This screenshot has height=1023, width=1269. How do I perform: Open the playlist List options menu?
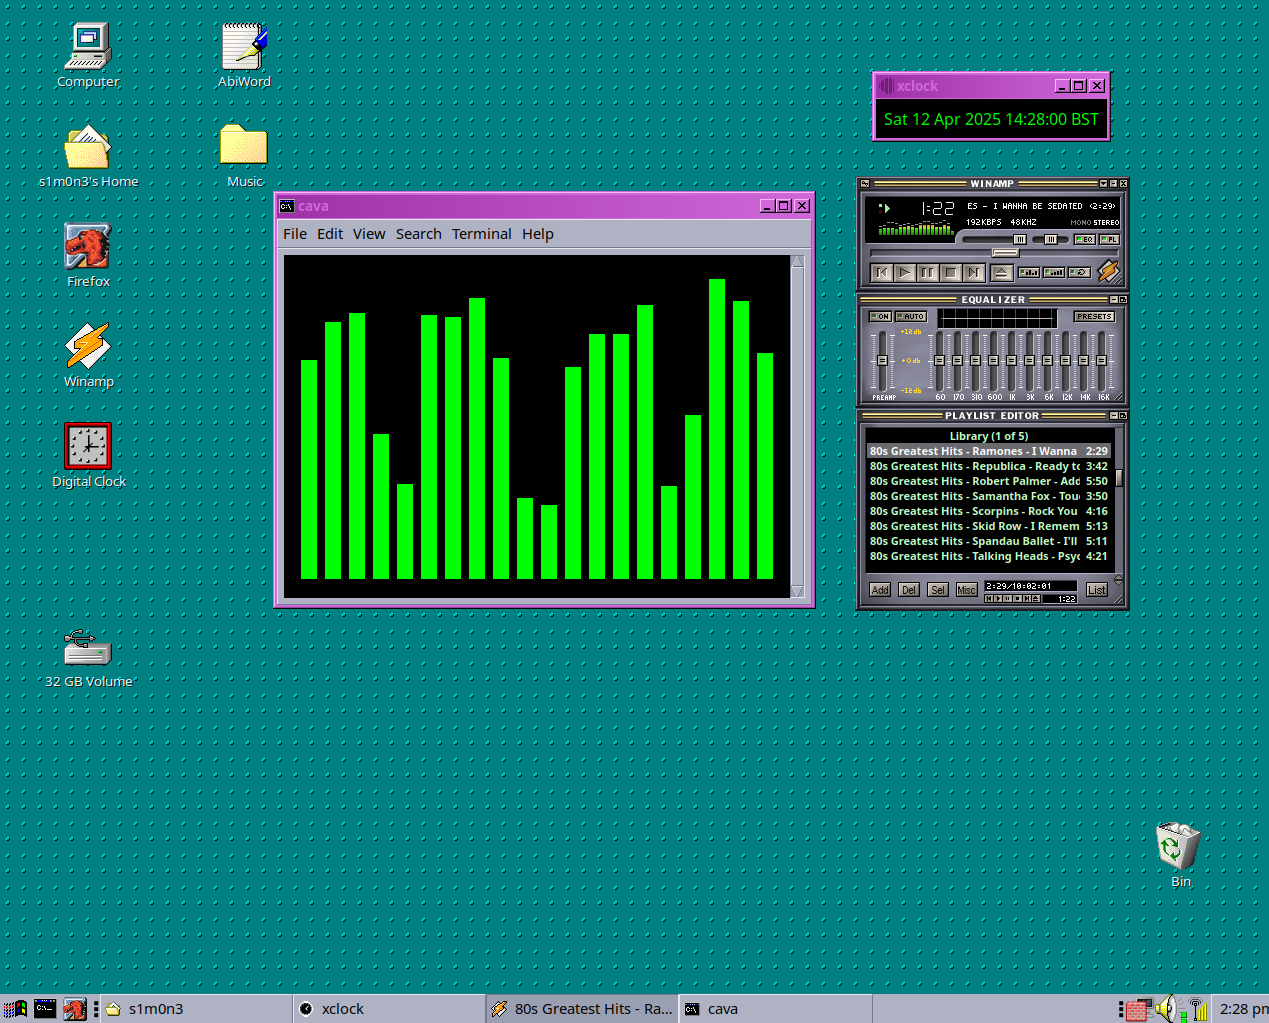tap(1096, 590)
